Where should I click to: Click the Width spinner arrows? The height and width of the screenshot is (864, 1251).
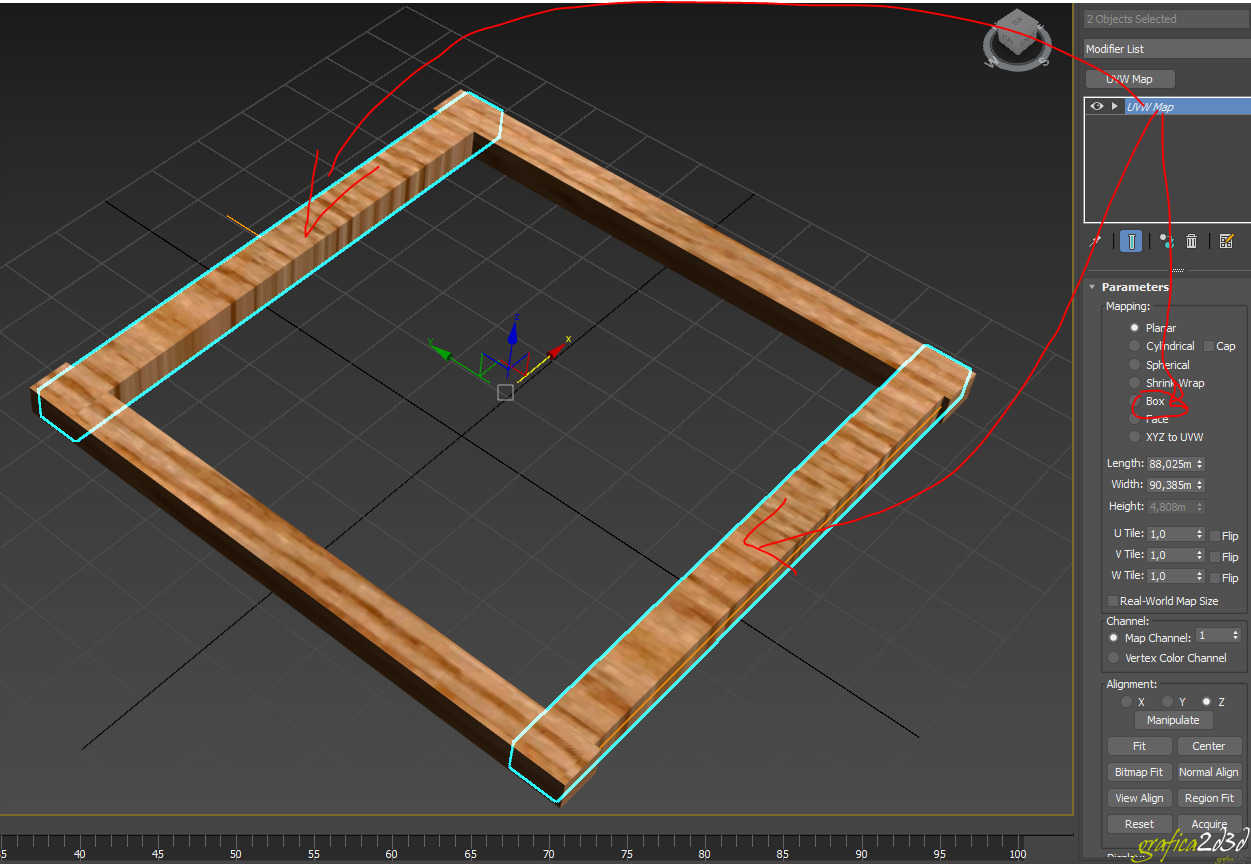[1200, 485]
